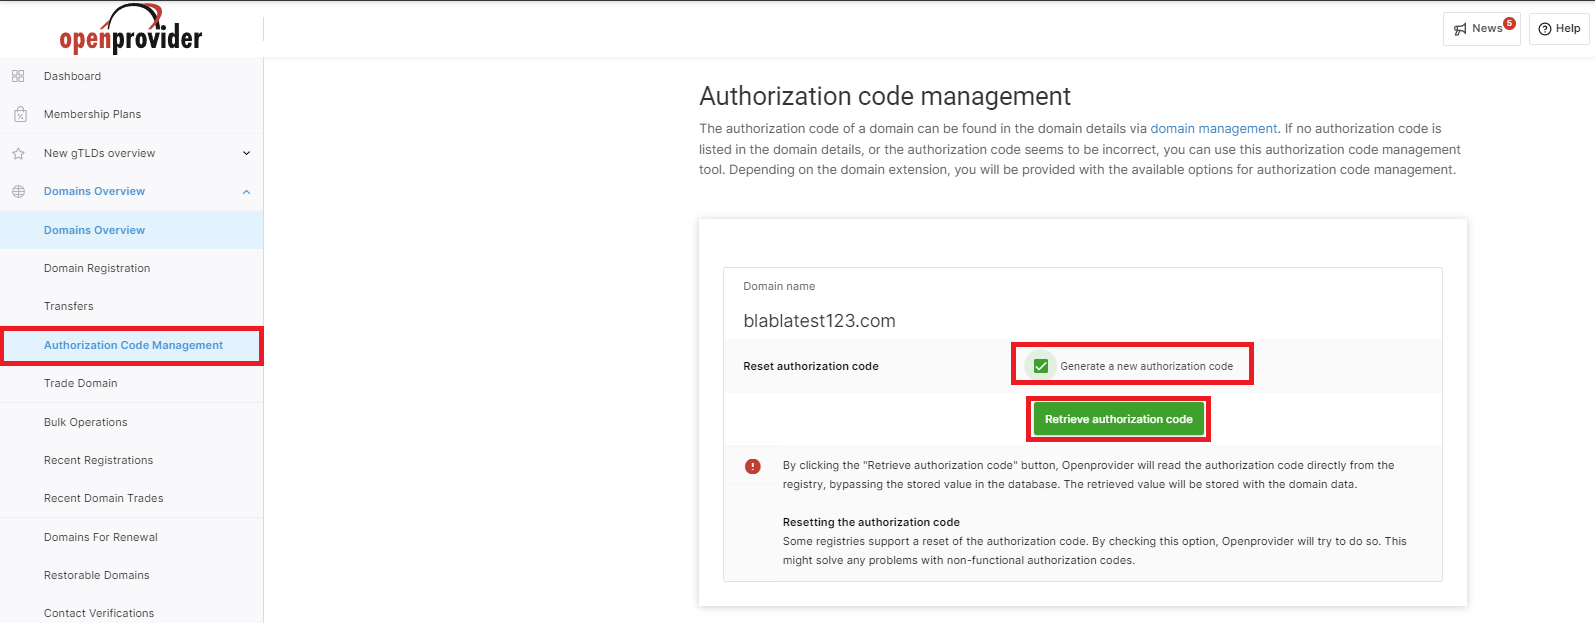Click the Resetting the authorization code subheading
The image size is (1595, 623).
tap(871, 522)
